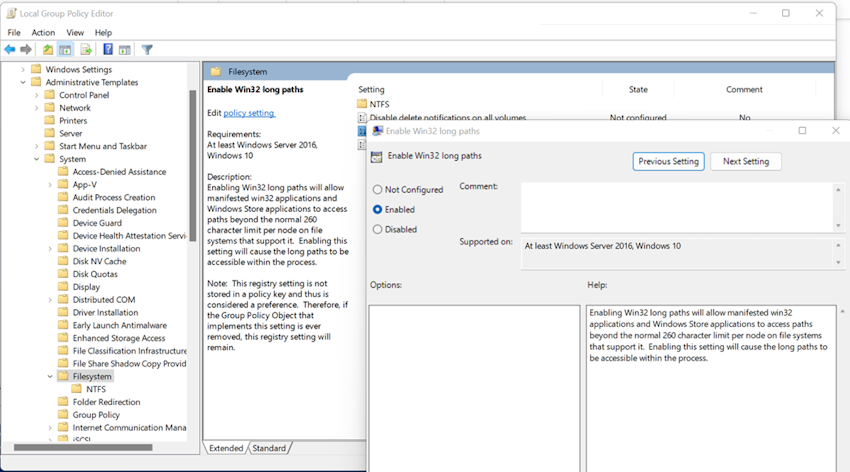
Task: Click the Export List toolbar icon
Action: point(86,49)
